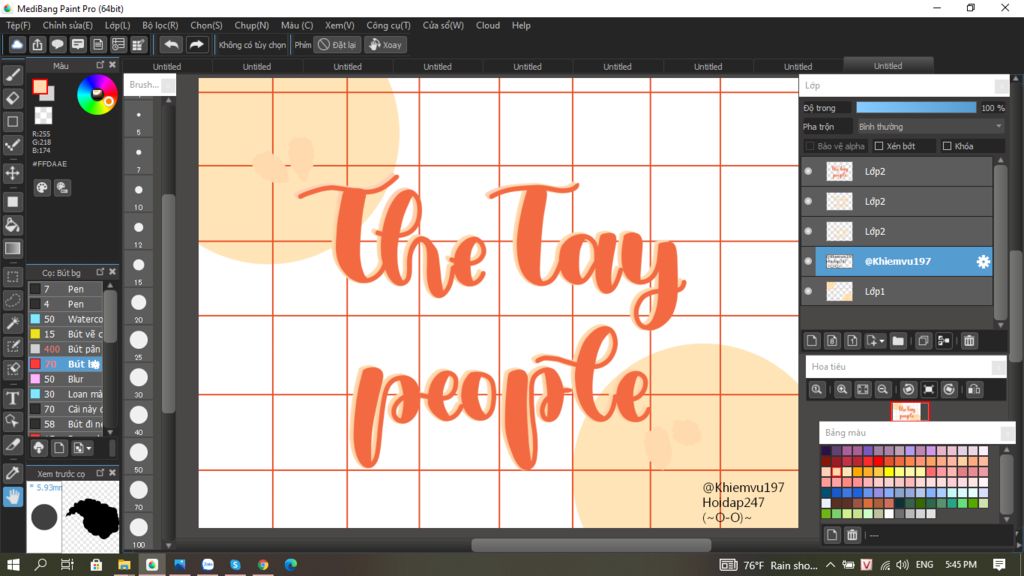Adjust the Độ trong opacity slider
Viewport: 1024px width, 576px height.
click(916, 108)
